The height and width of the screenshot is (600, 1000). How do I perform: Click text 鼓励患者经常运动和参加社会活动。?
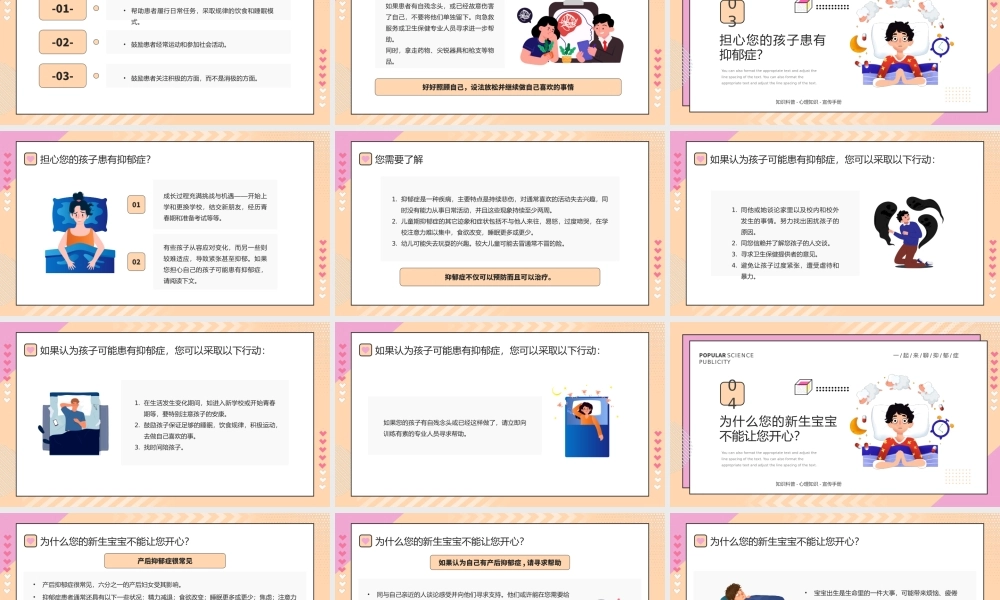(179, 45)
